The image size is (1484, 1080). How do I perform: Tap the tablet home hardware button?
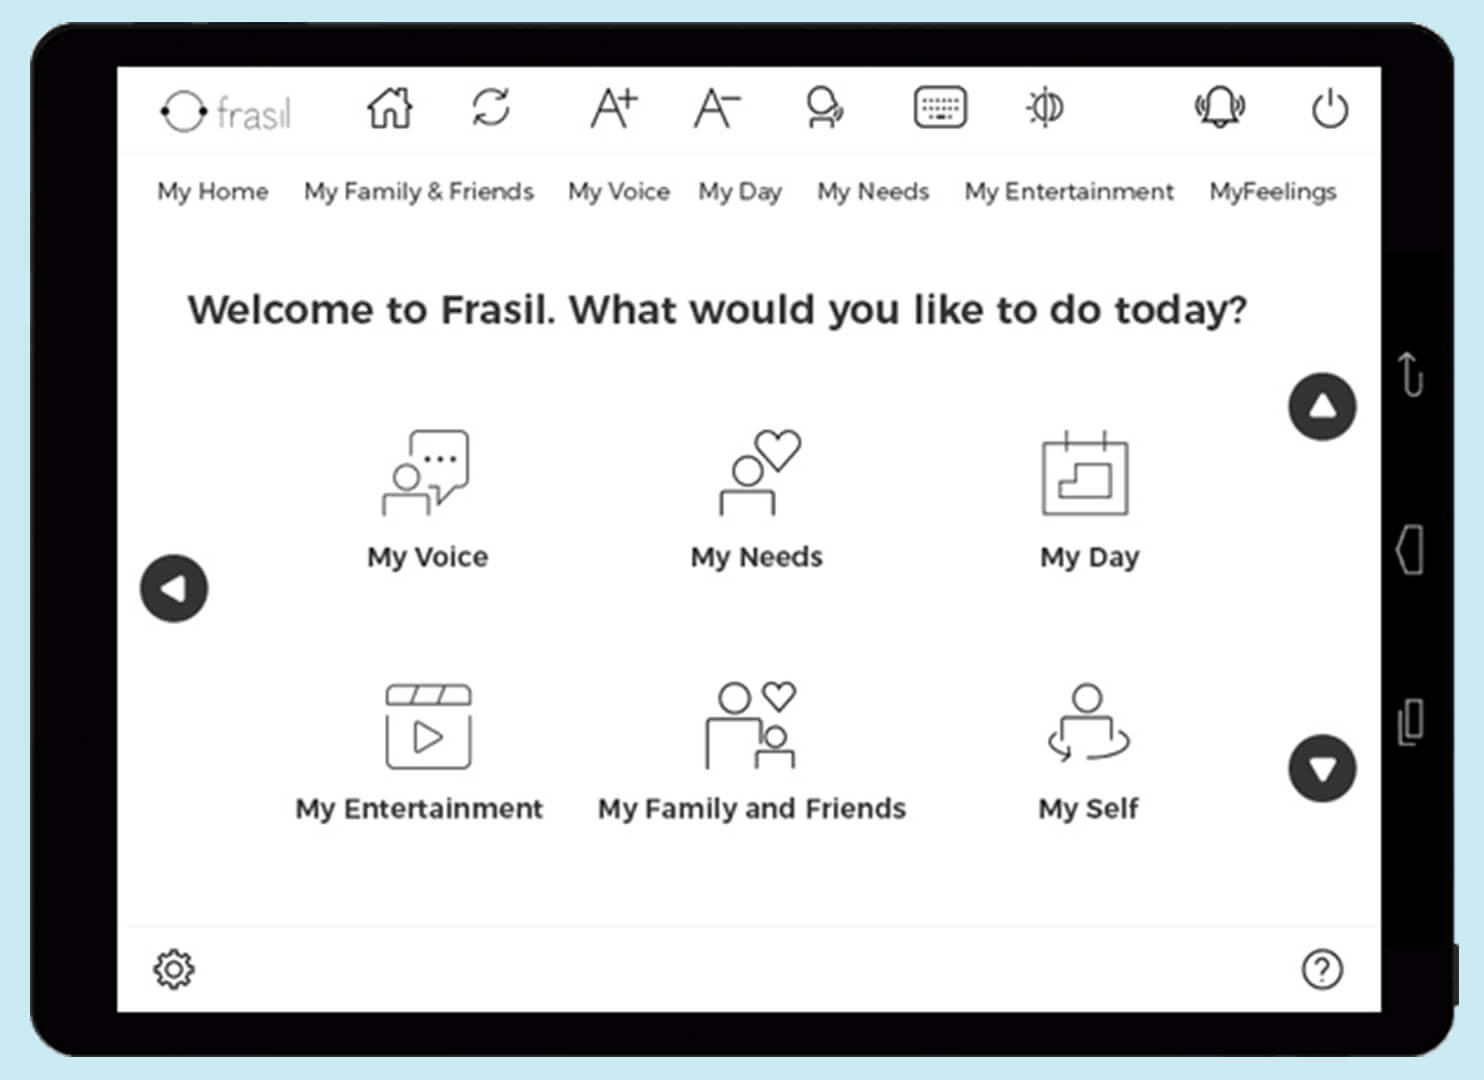click(1410, 549)
